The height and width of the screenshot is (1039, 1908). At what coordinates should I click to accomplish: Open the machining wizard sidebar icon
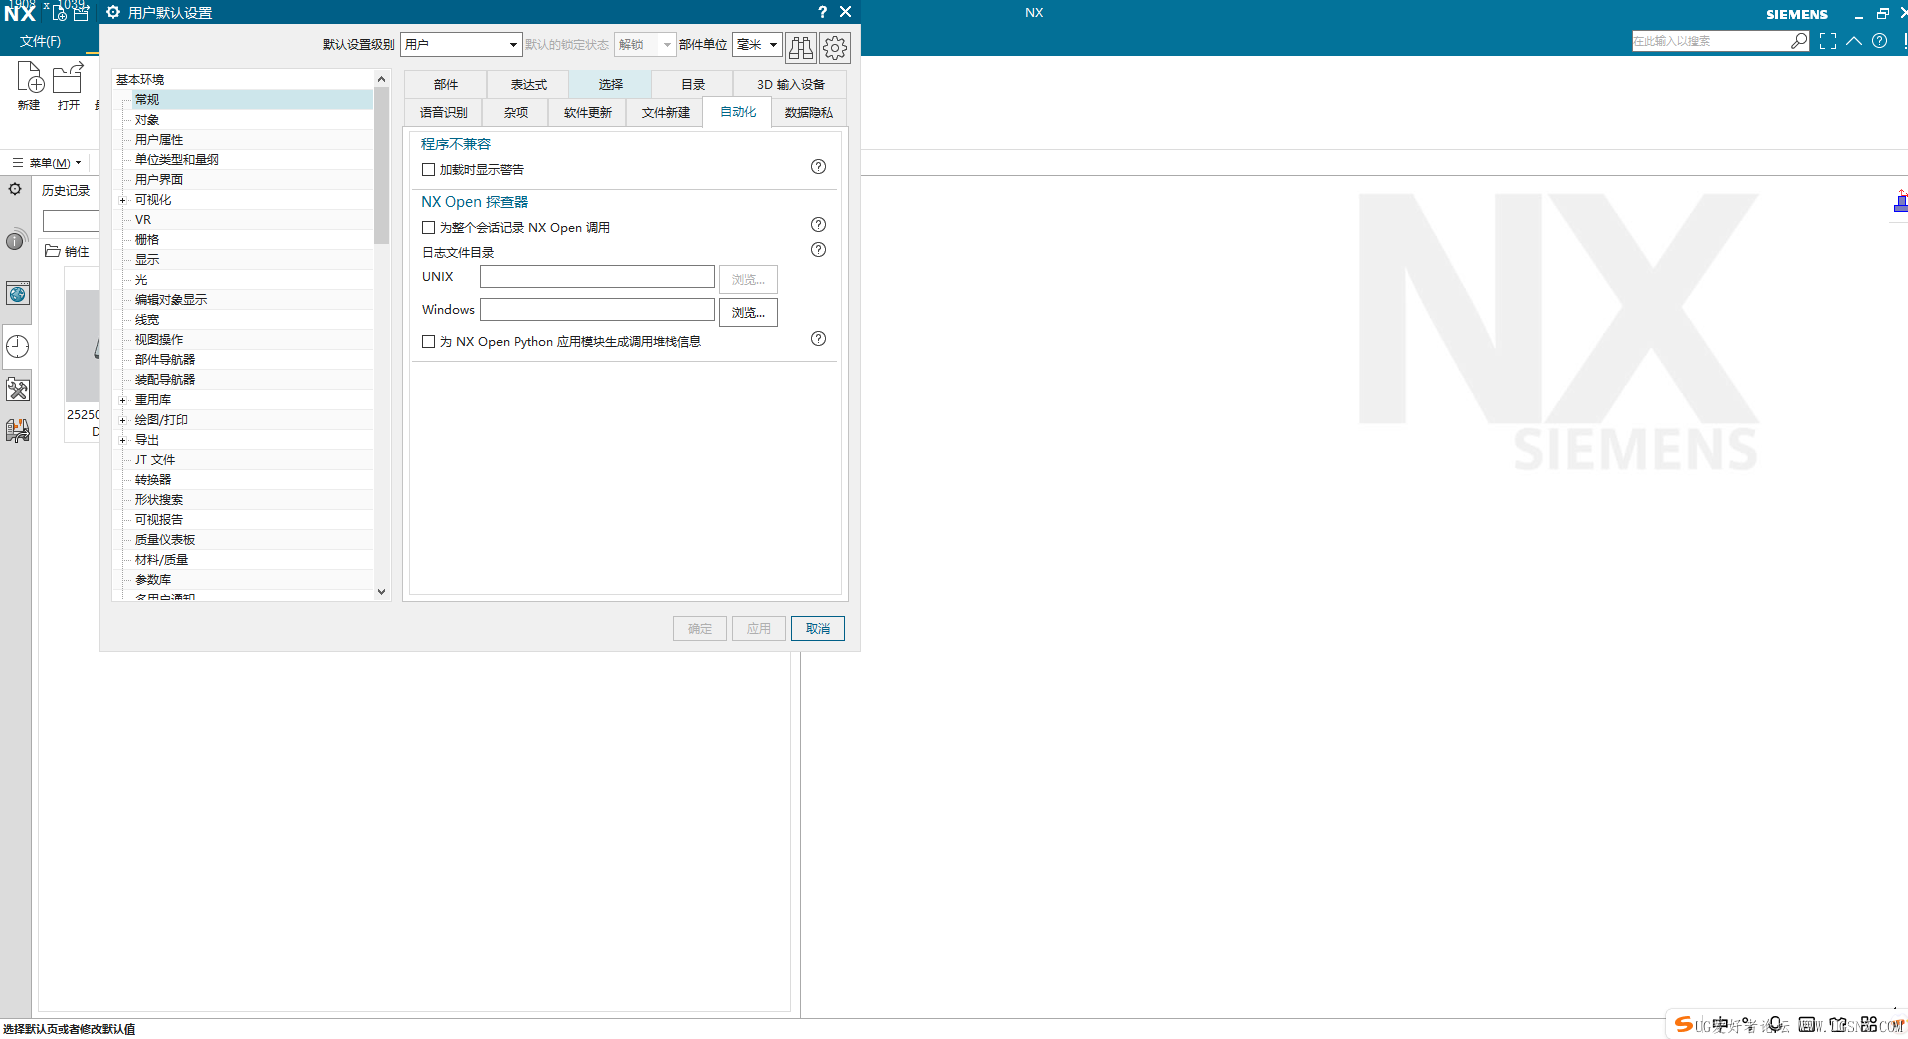pyautogui.click(x=18, y=431)
